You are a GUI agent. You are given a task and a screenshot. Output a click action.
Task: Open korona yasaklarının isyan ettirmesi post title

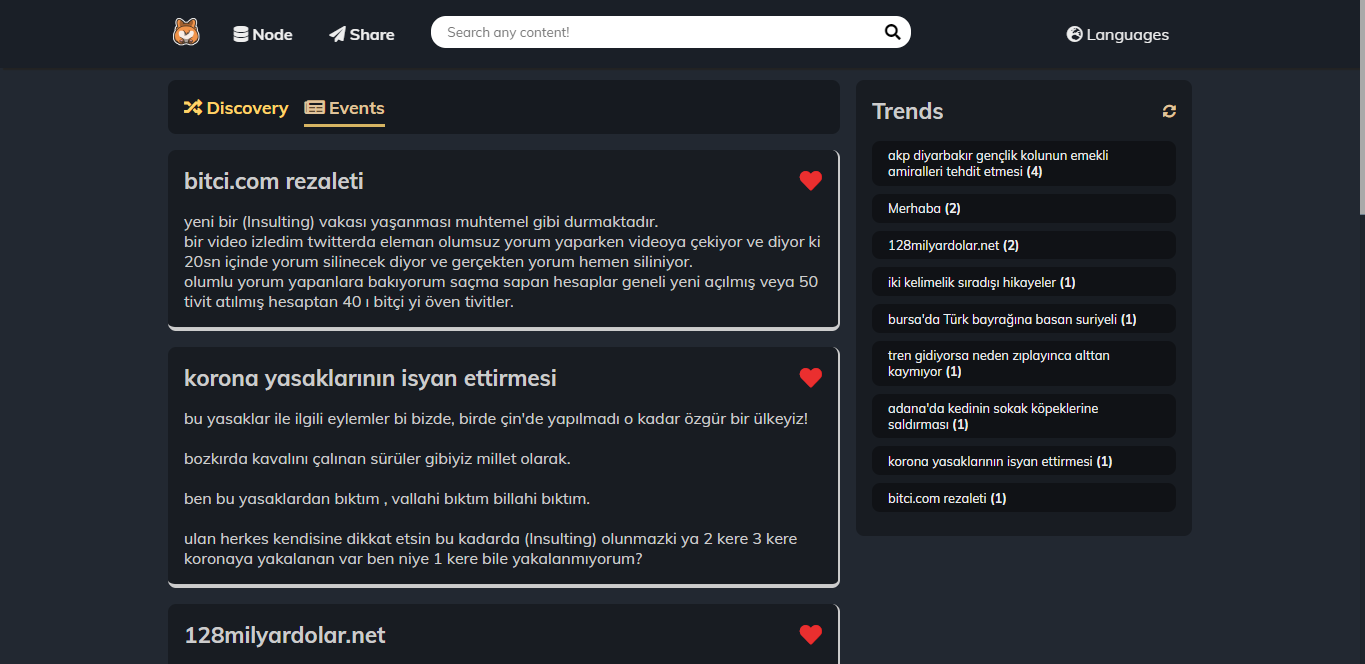point(370,378)
